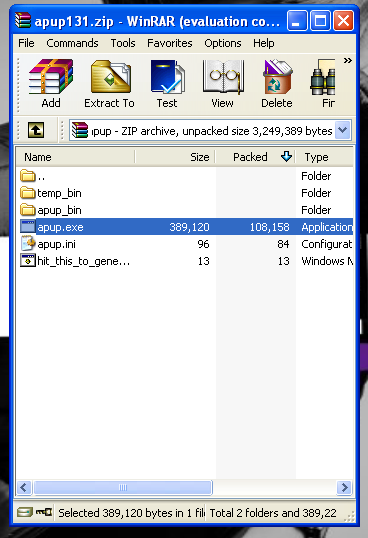Sort by the Name column header

click(75, 157)
